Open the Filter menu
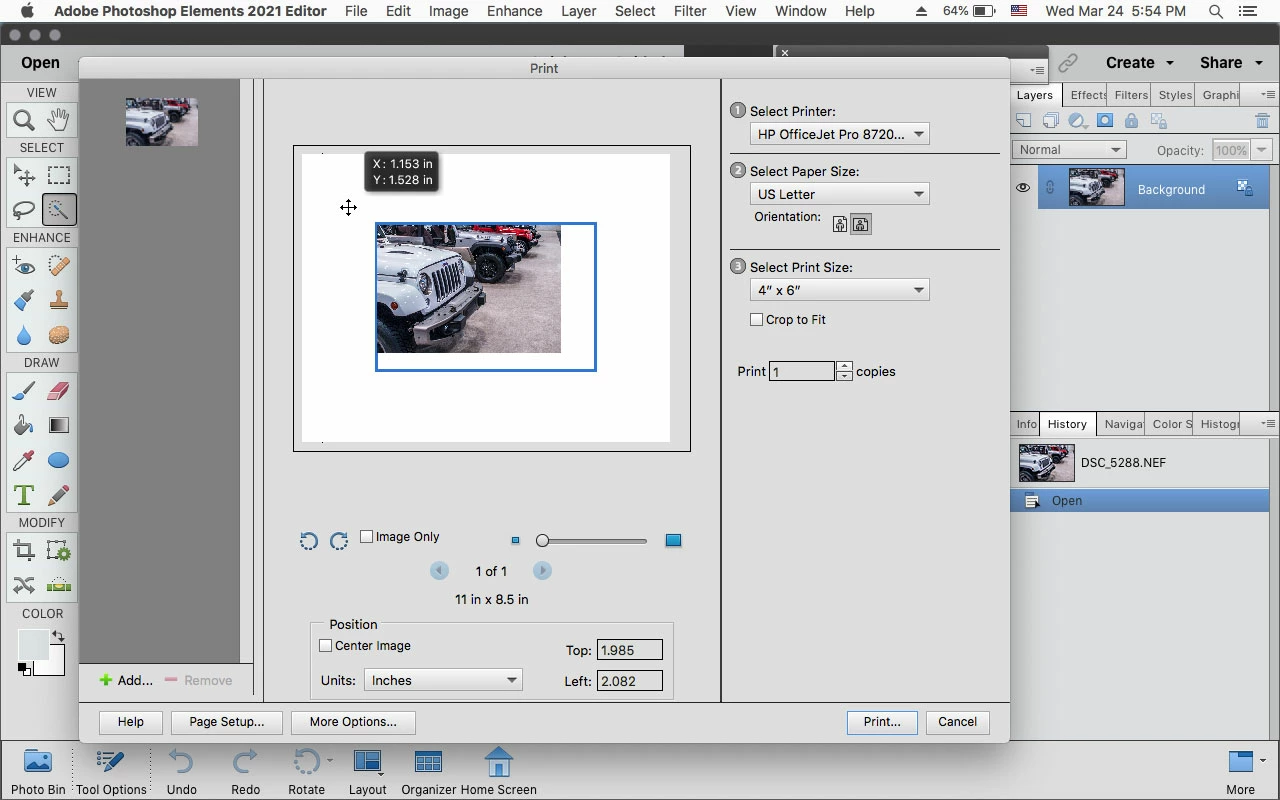 (x=690, y=11)
